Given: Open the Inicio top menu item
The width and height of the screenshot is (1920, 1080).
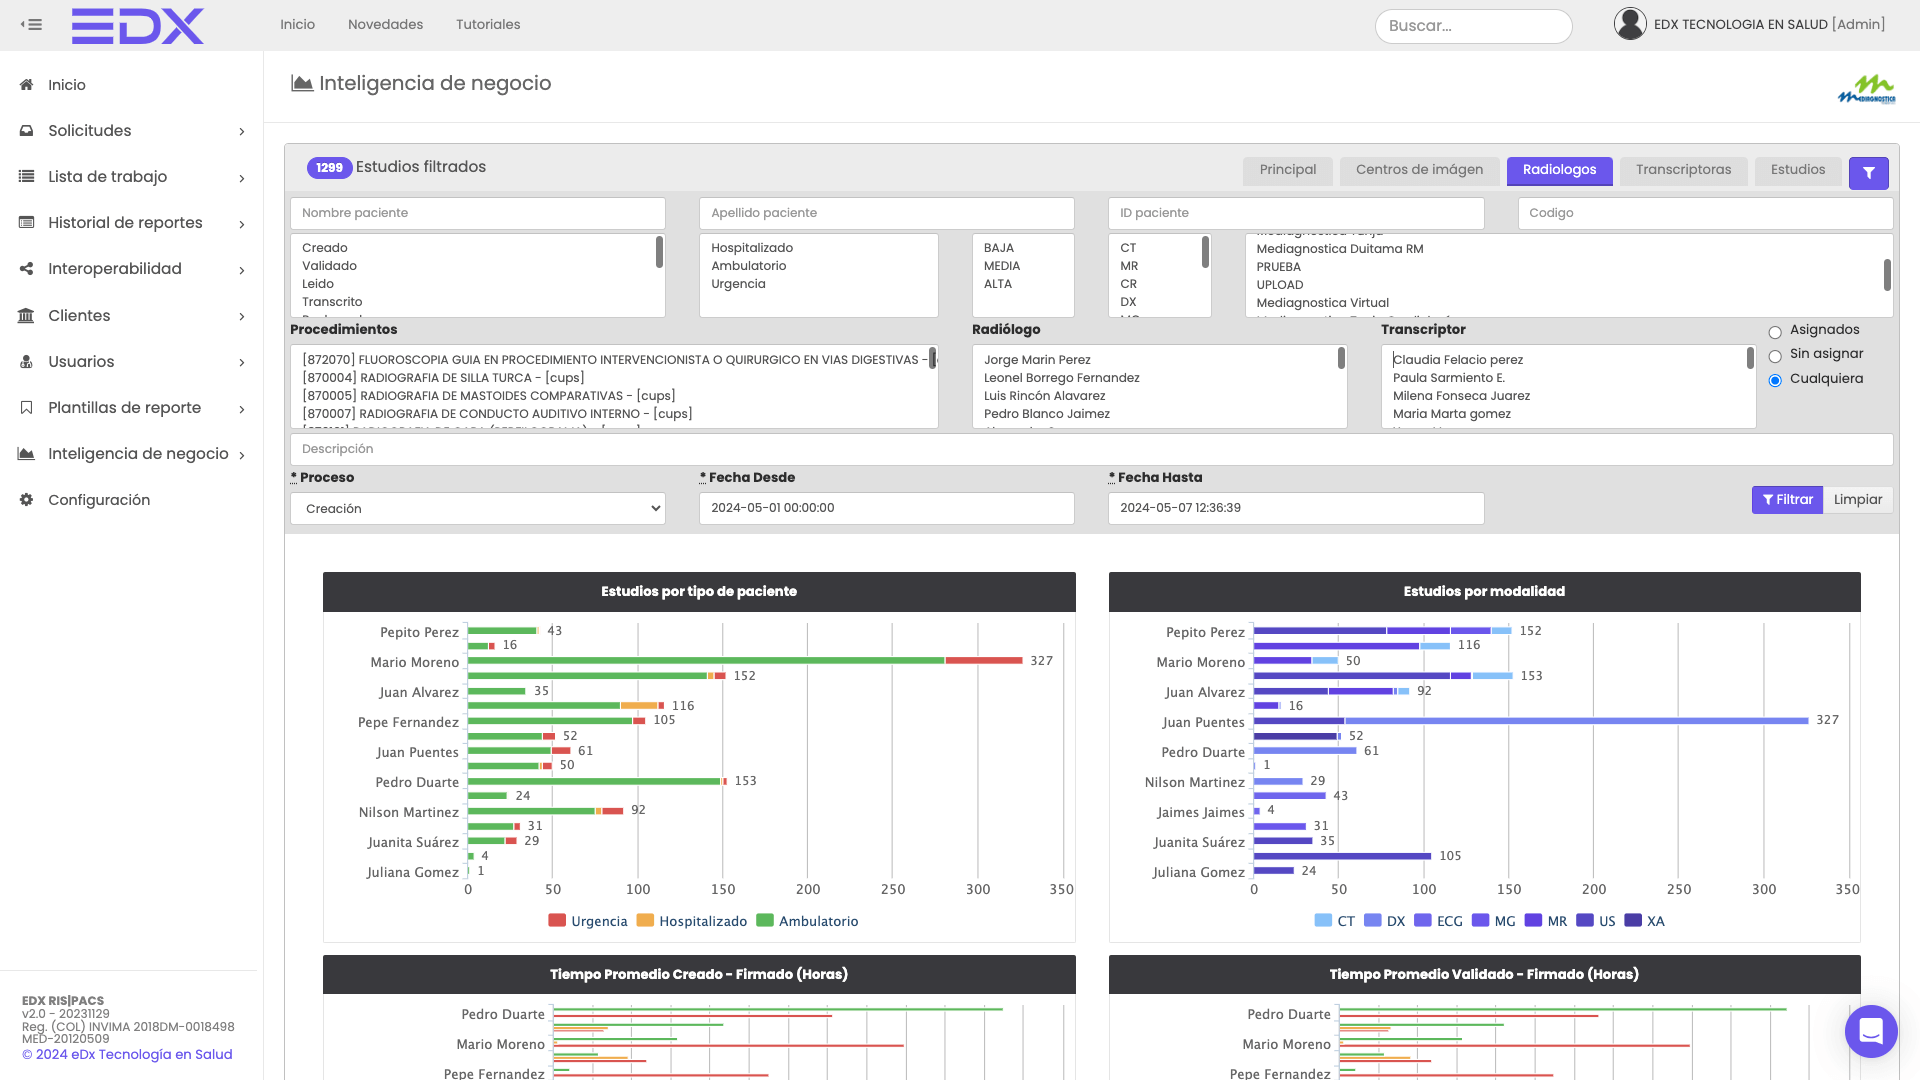Looking at the screenshot, I should click(297, 24).
